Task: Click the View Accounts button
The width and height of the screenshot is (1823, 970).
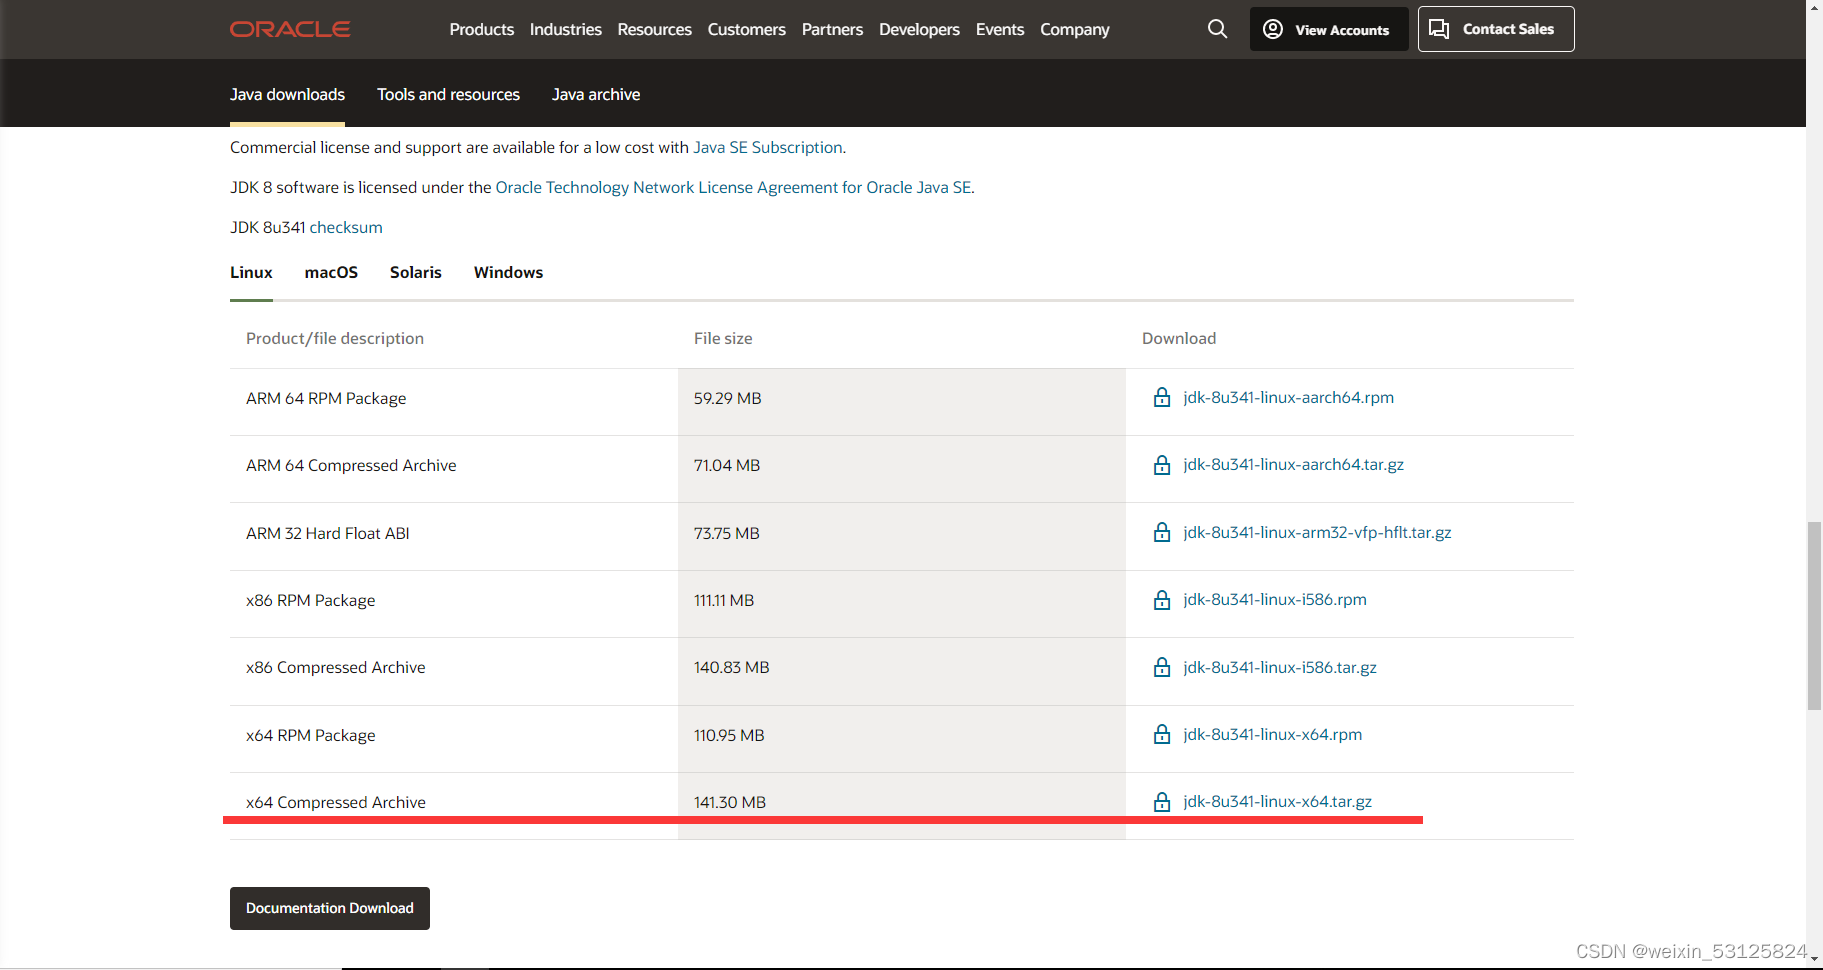Action: click(1329, 29)
